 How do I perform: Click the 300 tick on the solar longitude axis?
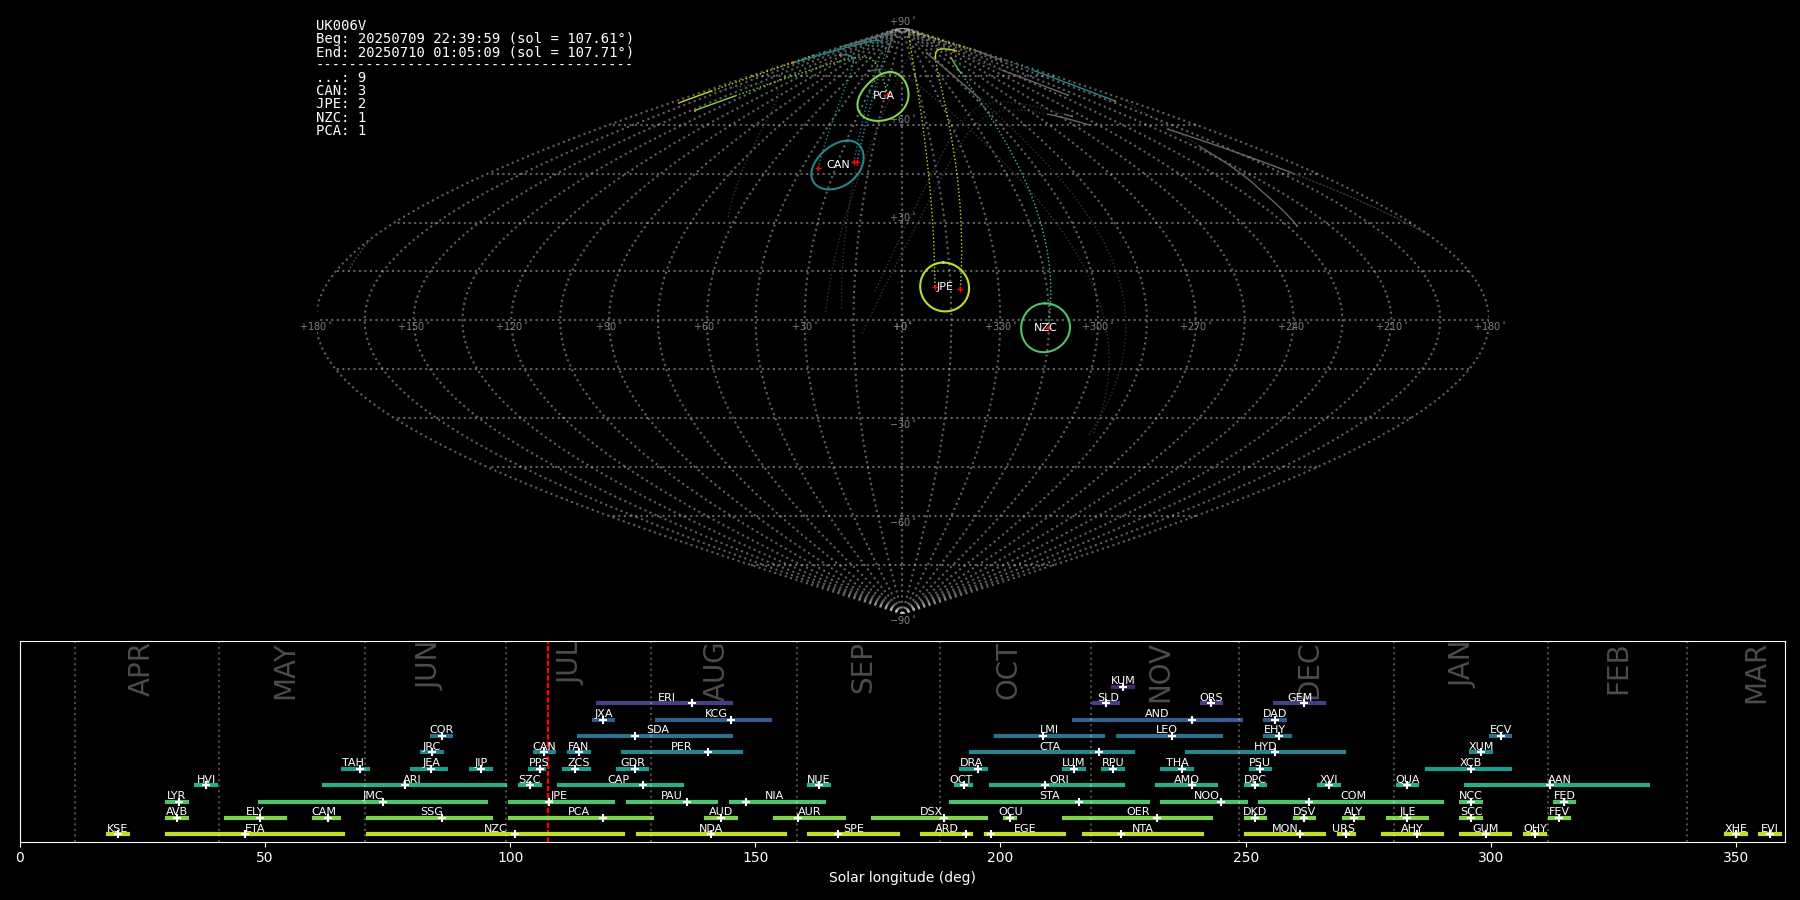click(1490, 857)
